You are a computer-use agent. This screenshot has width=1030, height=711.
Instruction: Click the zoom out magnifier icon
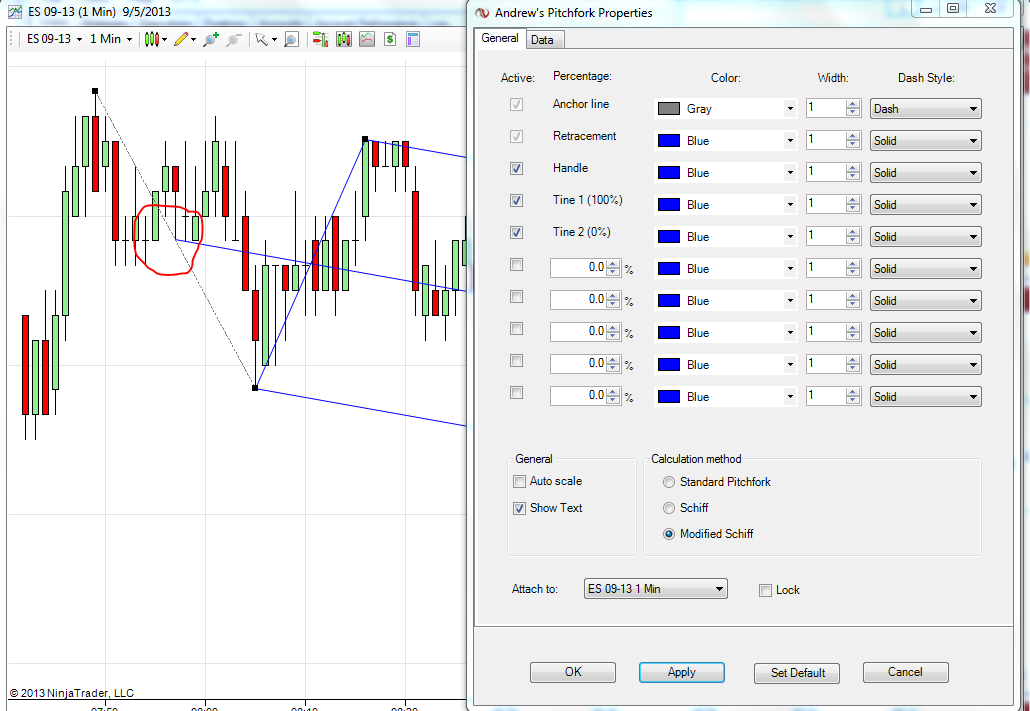coord(234,39)
